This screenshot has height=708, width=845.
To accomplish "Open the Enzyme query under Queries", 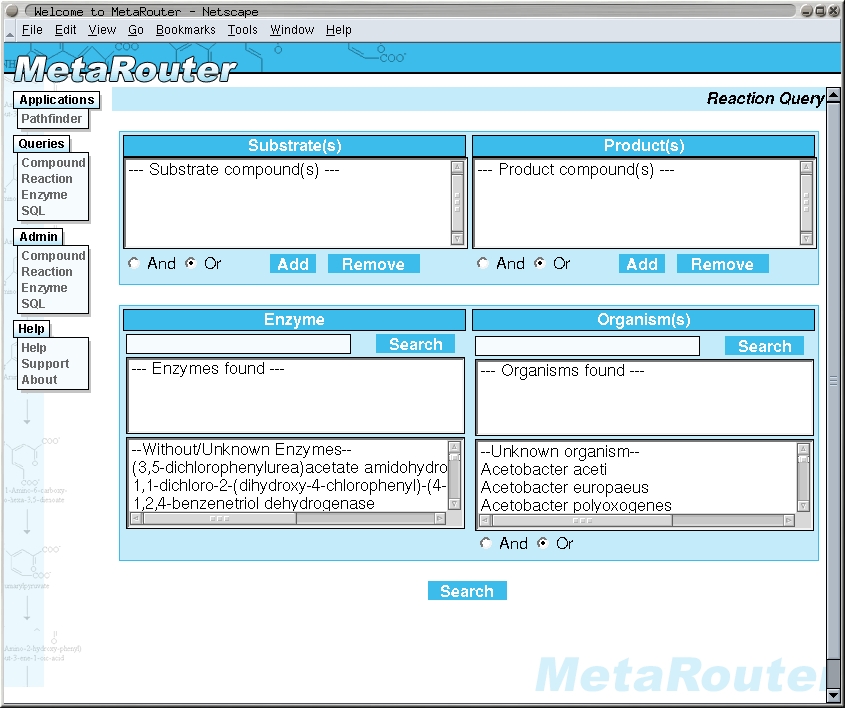I will pyautogui.click(x=44, y=195).
